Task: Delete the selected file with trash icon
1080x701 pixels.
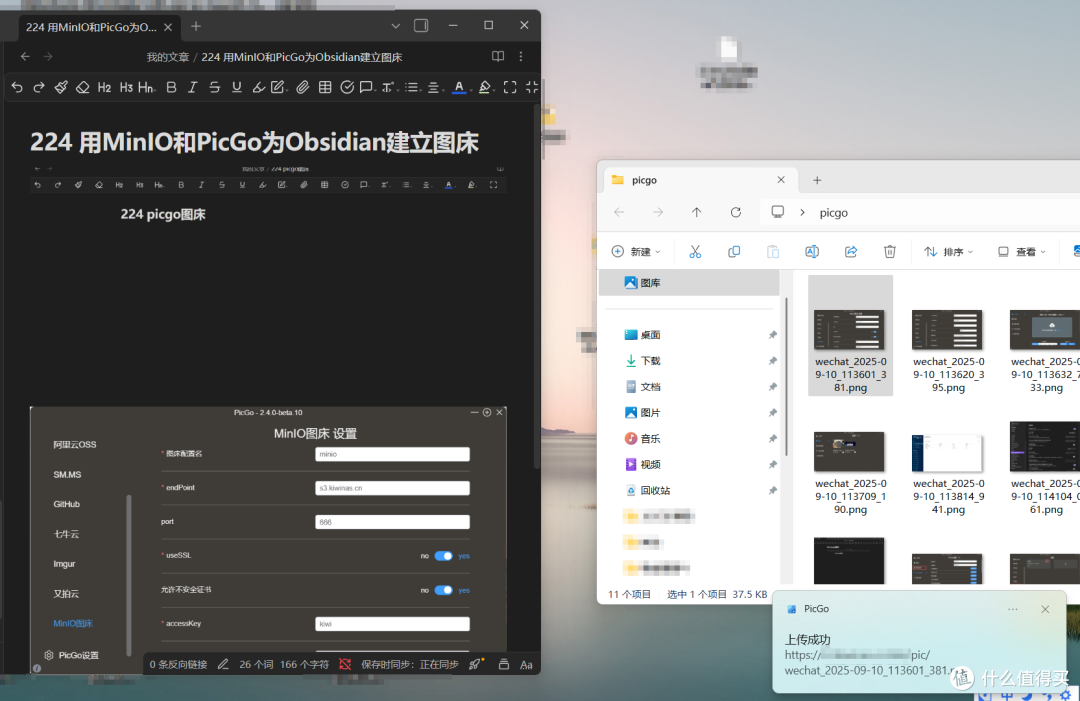Action: [x=890, y=251]
